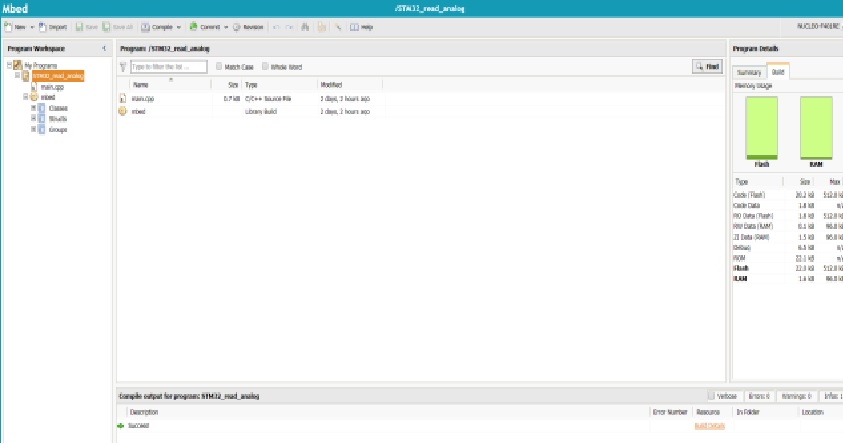Select main.cpp file in file list

click(x=142, y=99)
